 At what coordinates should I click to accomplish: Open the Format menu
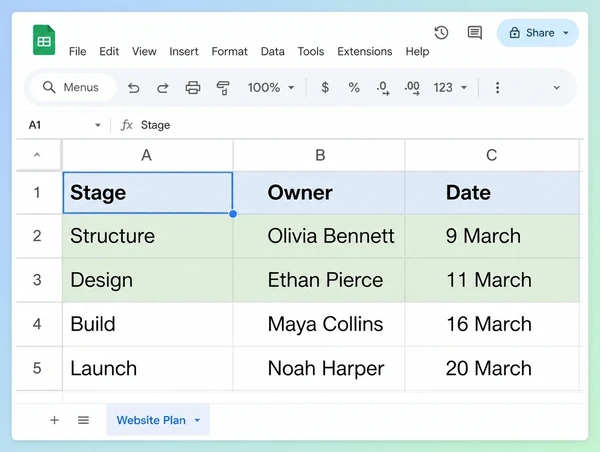(229, 51)
